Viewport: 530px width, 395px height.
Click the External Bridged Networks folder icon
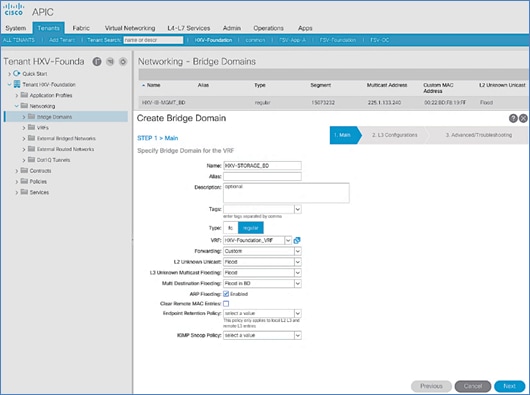click(x=31, y=138)
